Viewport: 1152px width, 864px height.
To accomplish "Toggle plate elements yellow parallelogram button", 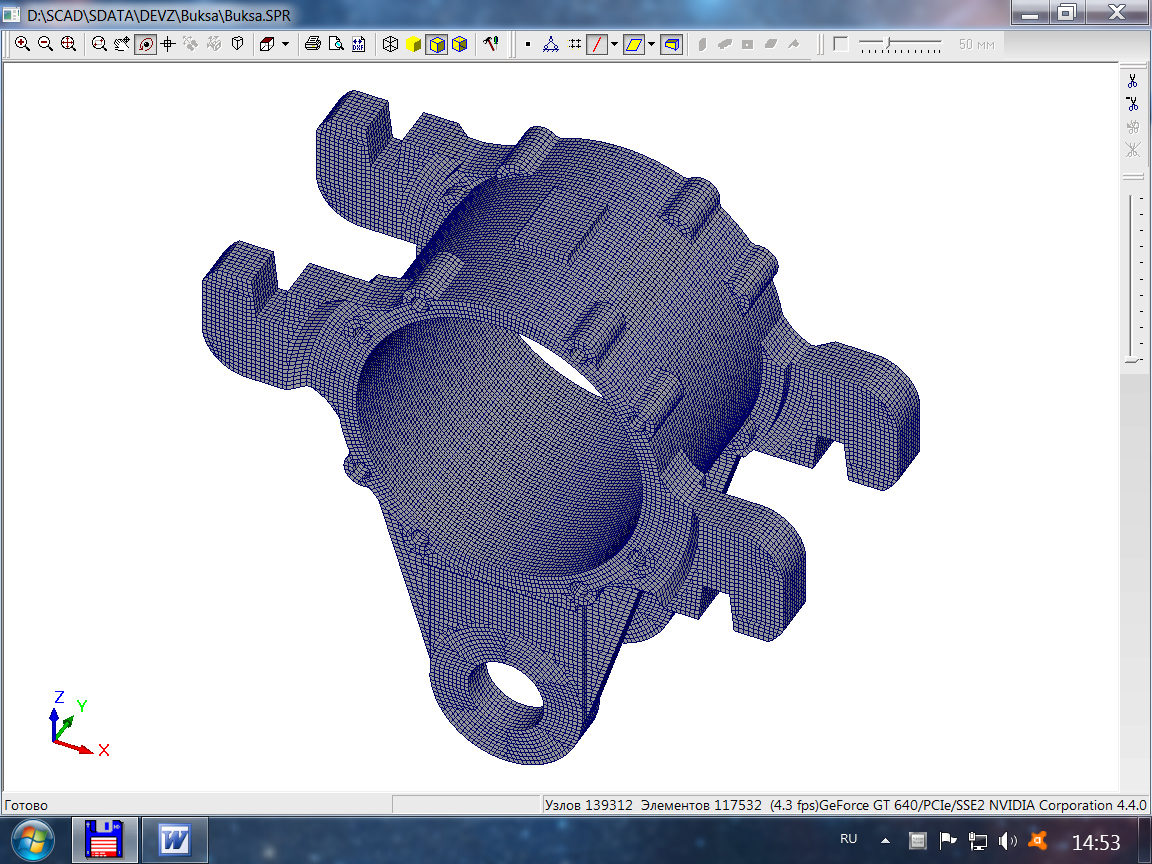I will [633, 44].
